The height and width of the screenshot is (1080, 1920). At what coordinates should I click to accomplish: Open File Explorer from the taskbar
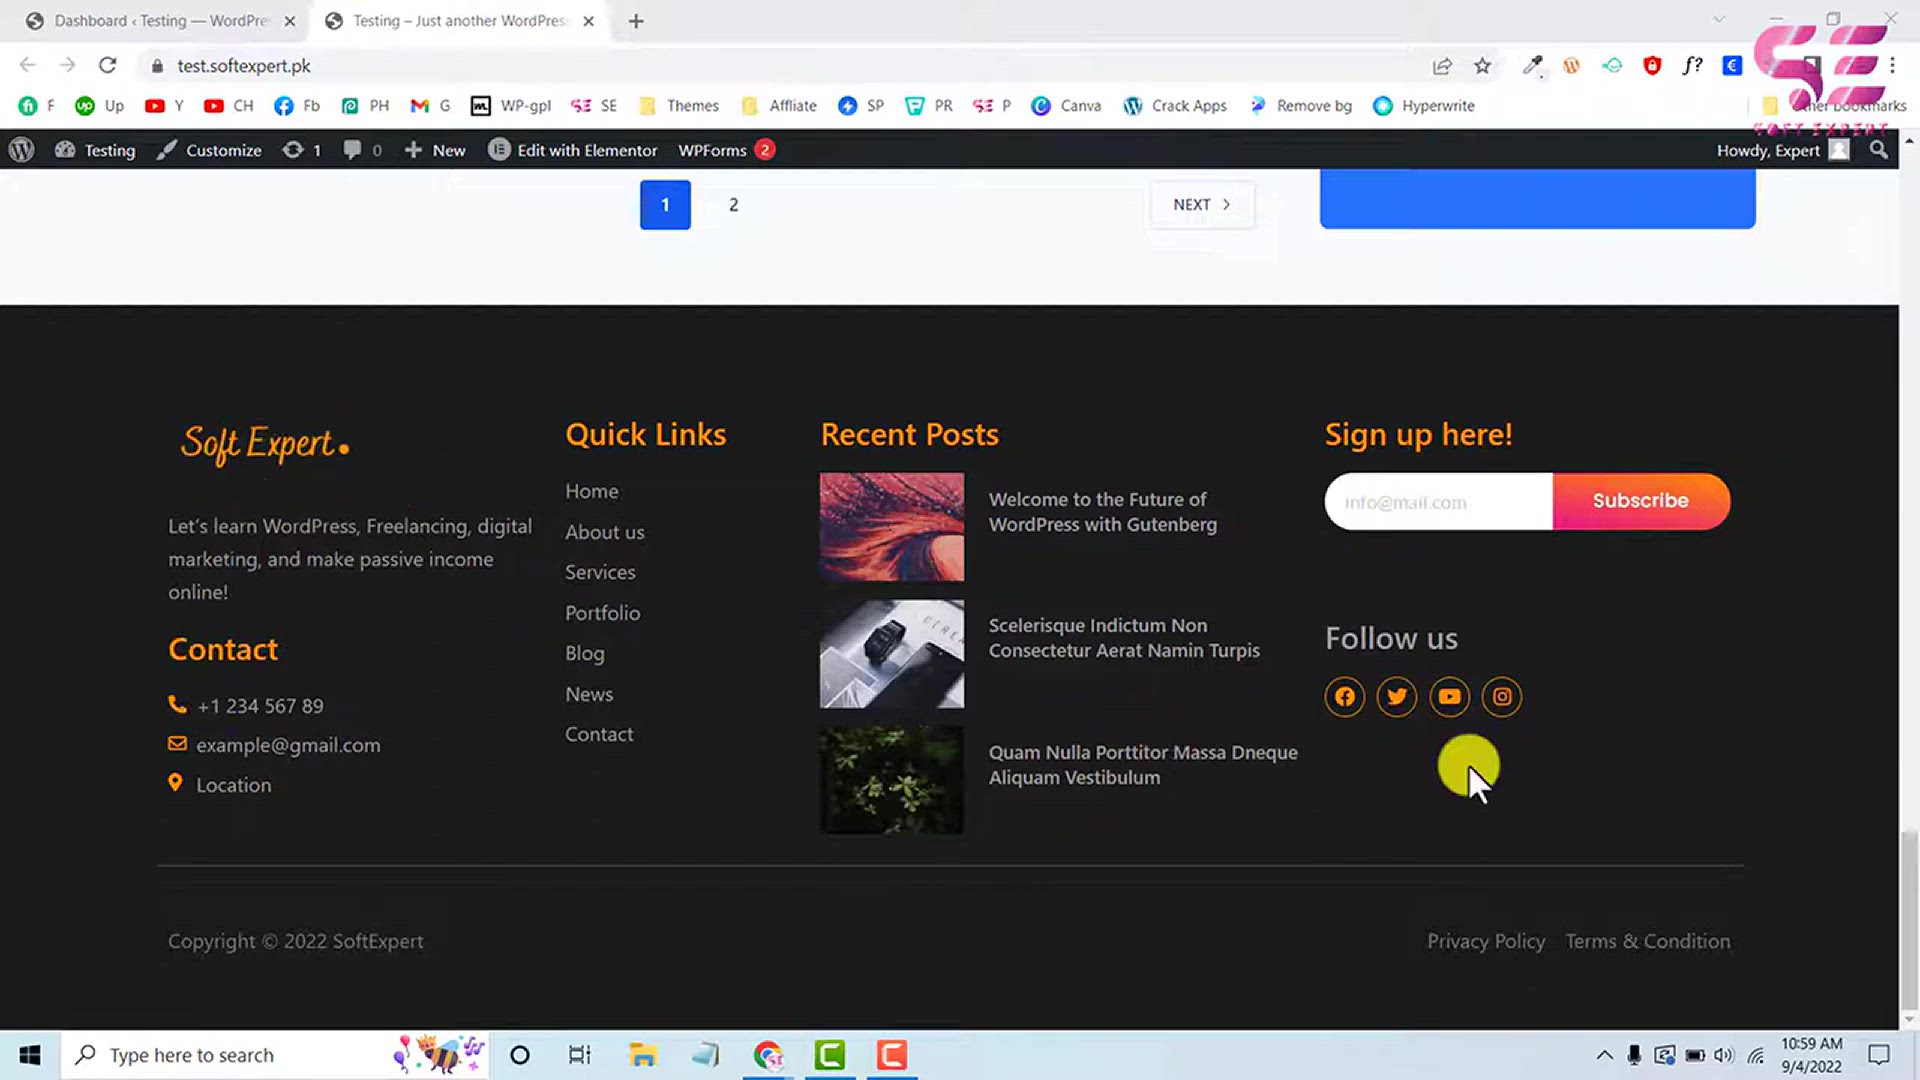click(x=642, y=1055)
